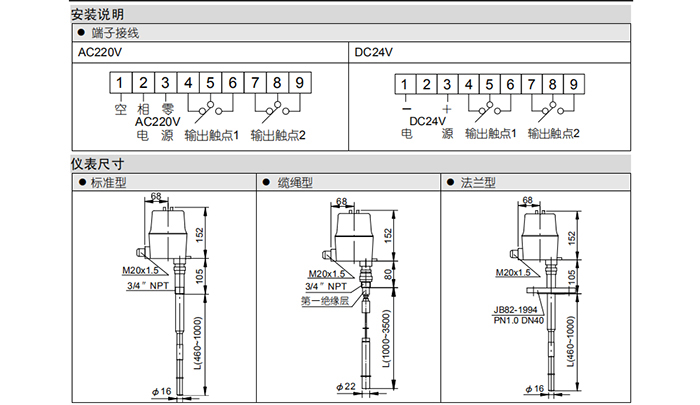The height and width of the screenshot is (405, 700).
Task: Select the 标准型 type label
Action: point(109,183)
